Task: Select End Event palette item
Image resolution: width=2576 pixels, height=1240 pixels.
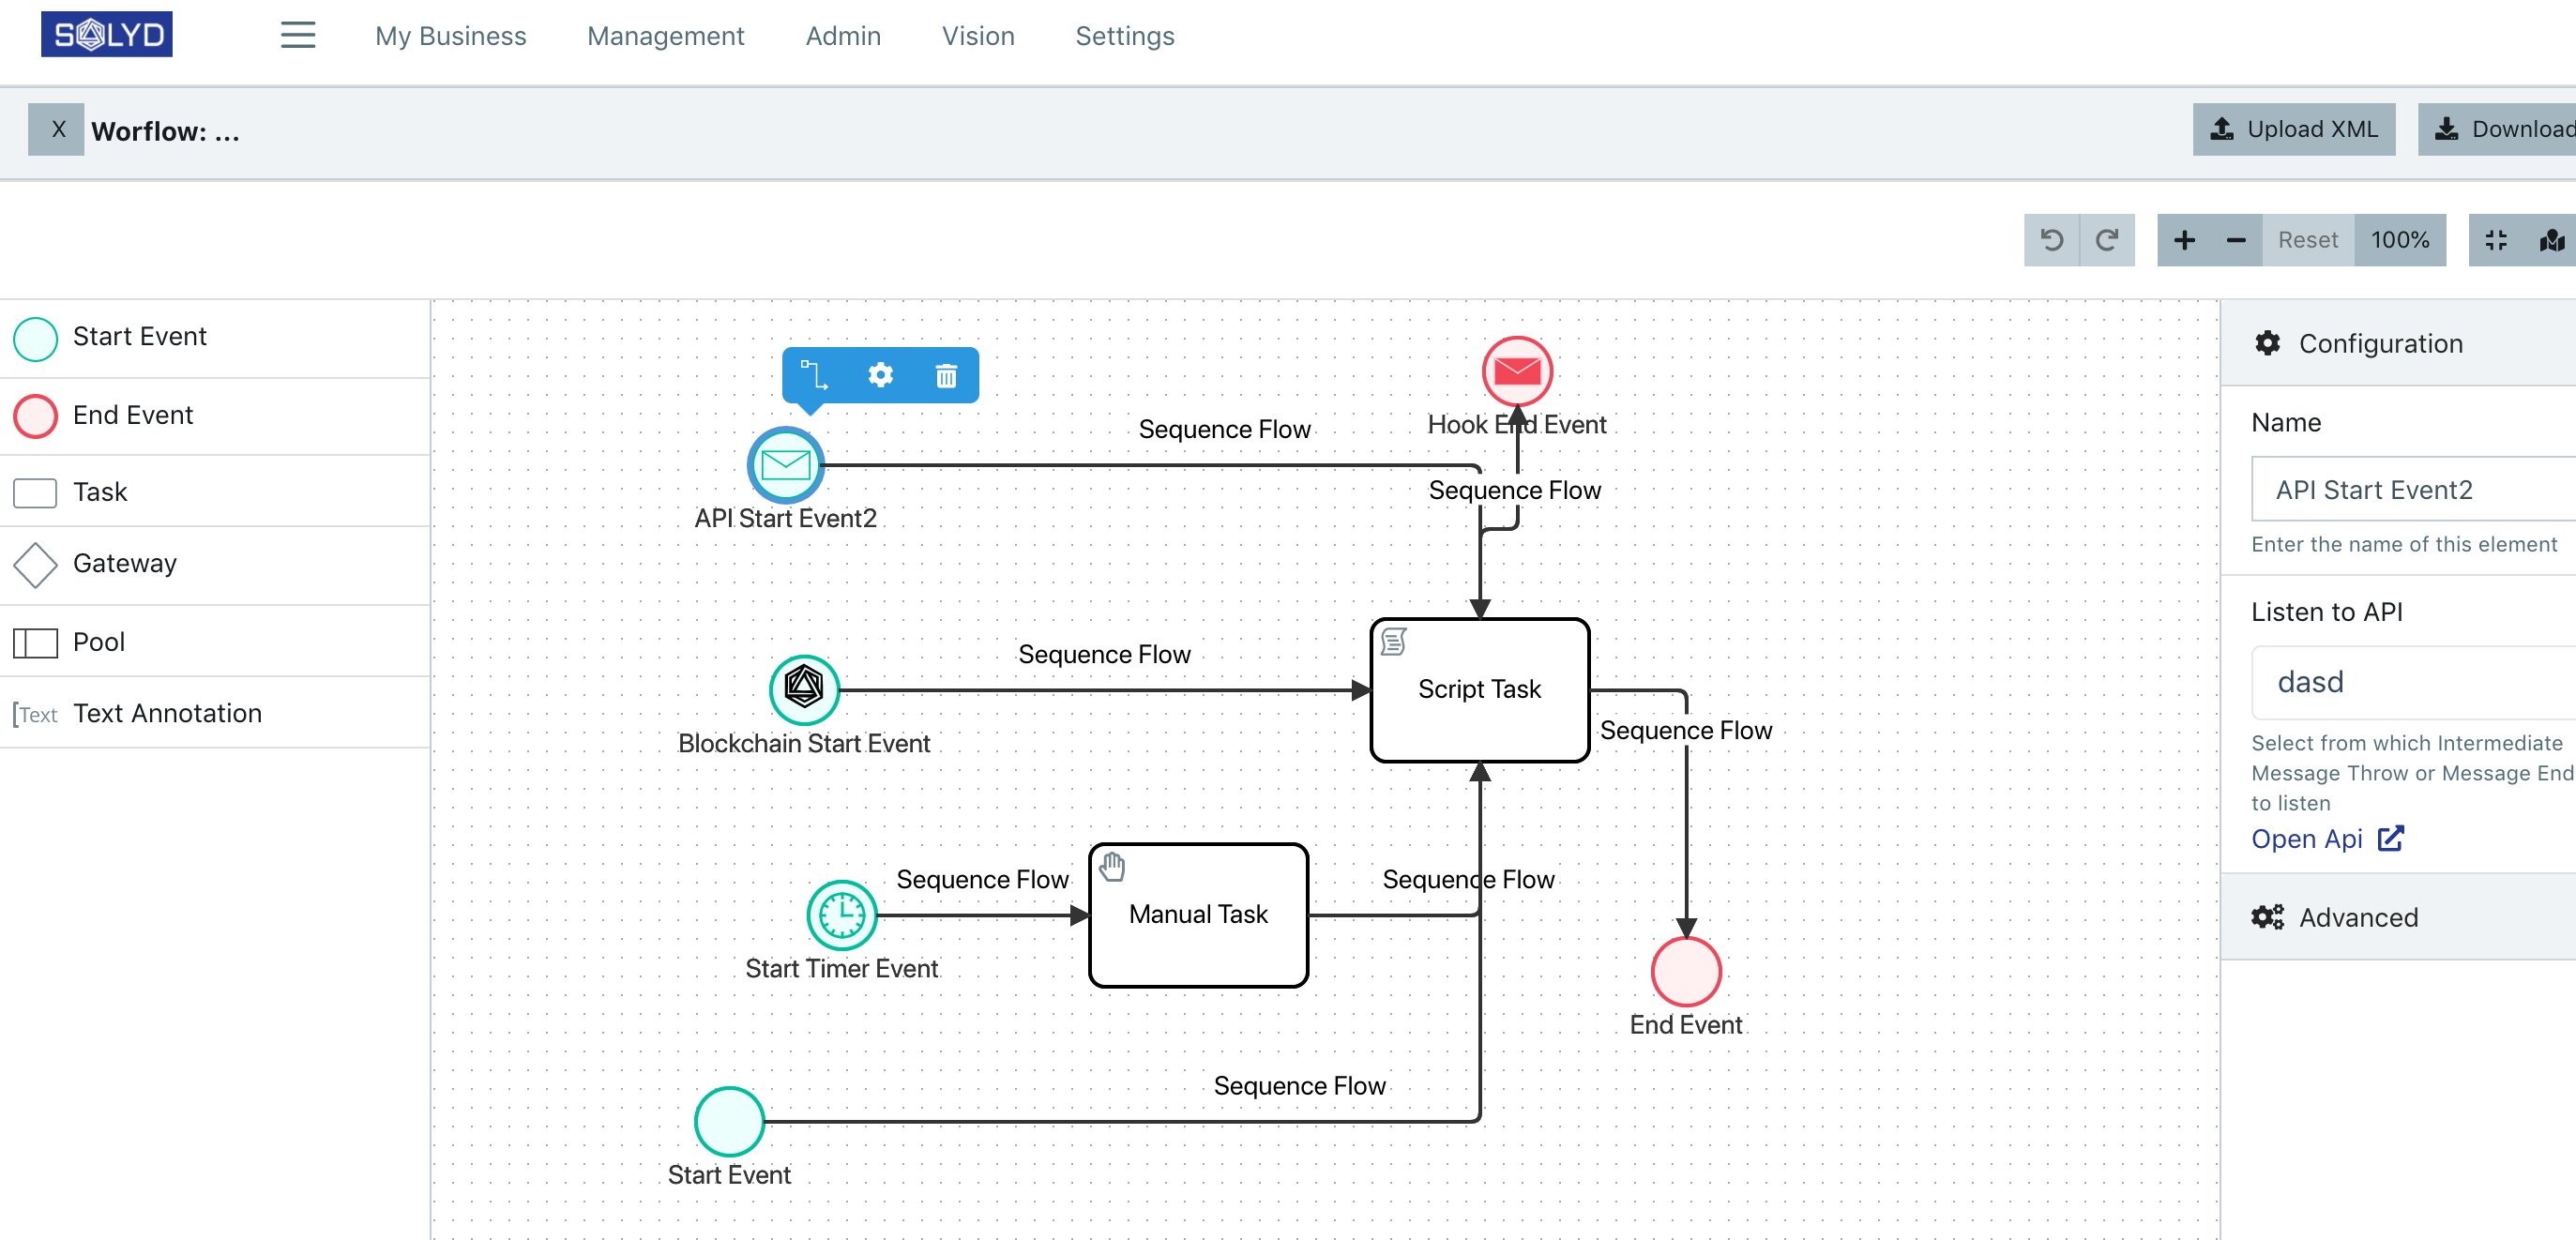Action: (215, 416)
